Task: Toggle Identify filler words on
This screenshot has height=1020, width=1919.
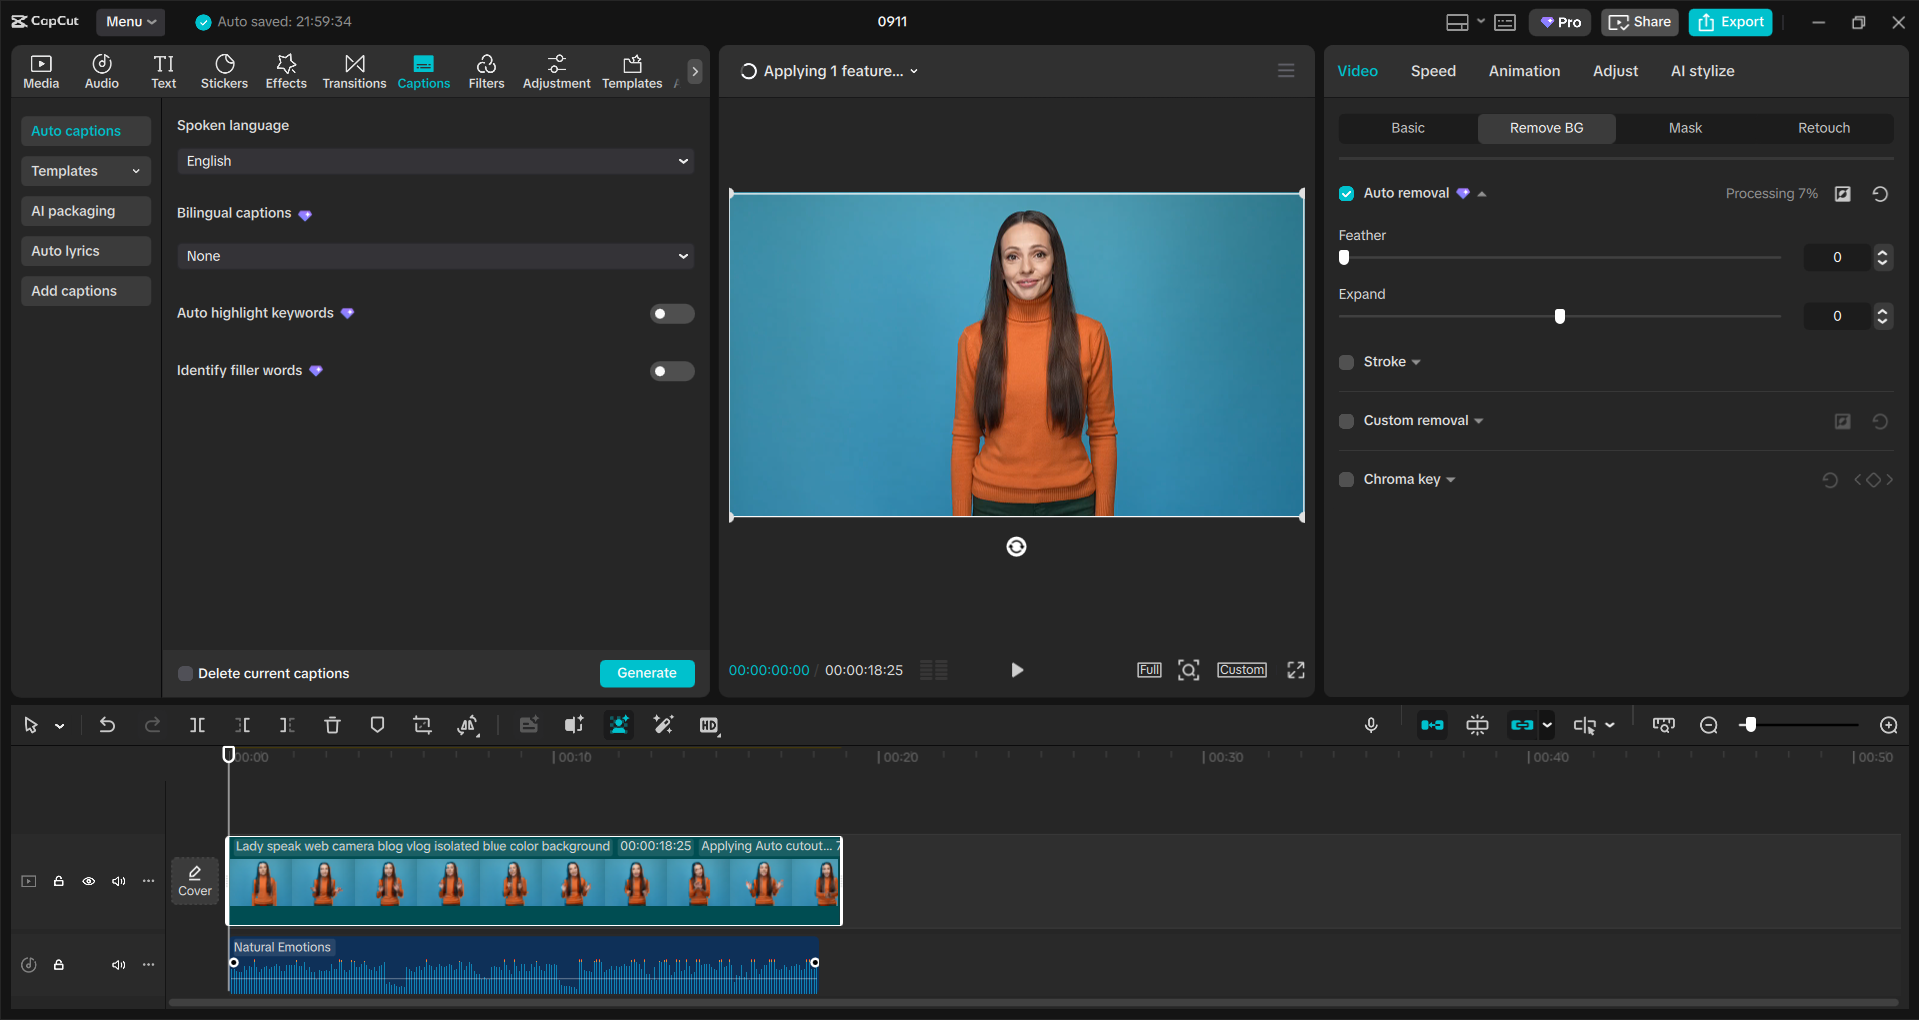Action: point(671,371)
